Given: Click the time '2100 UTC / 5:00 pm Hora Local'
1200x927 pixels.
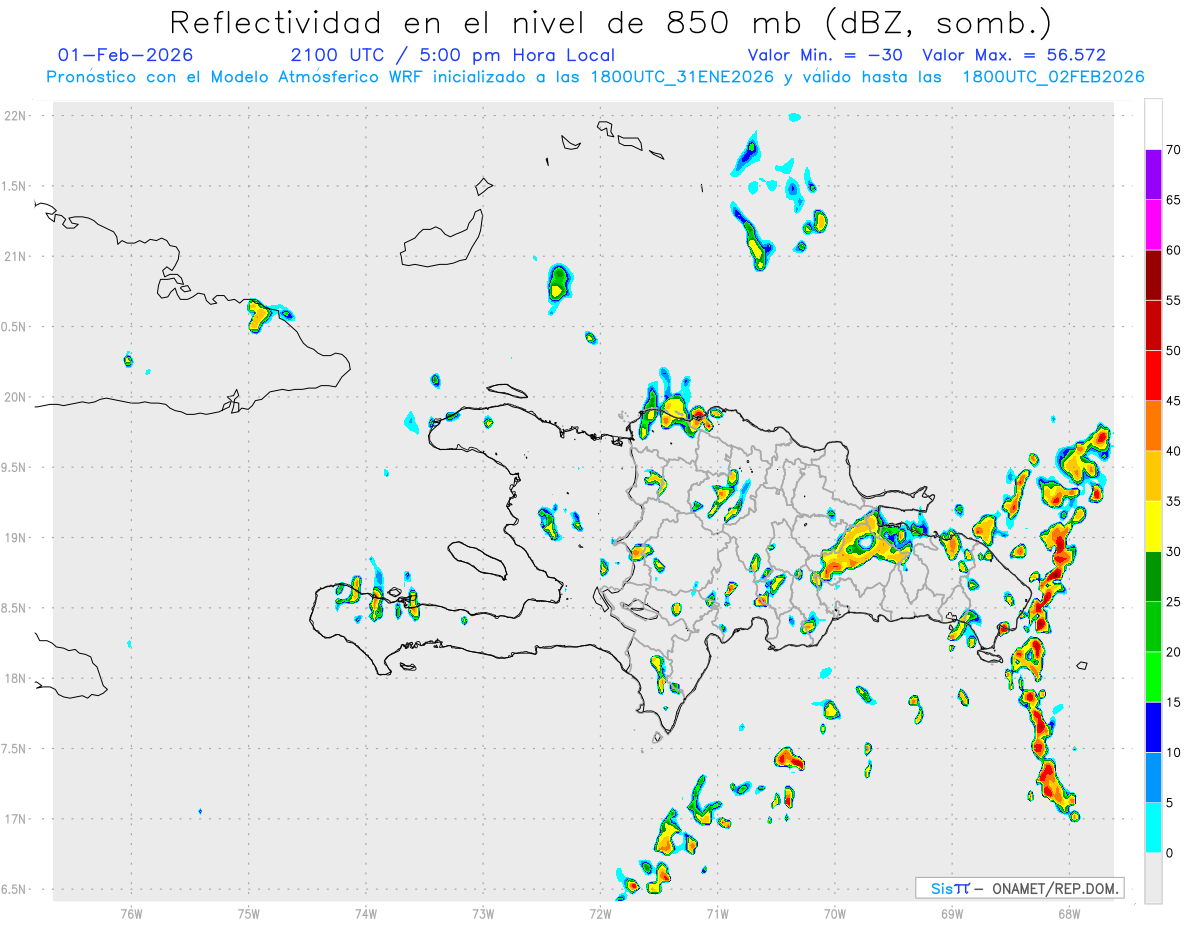Looking at the screenshot, I should point(453,55).
